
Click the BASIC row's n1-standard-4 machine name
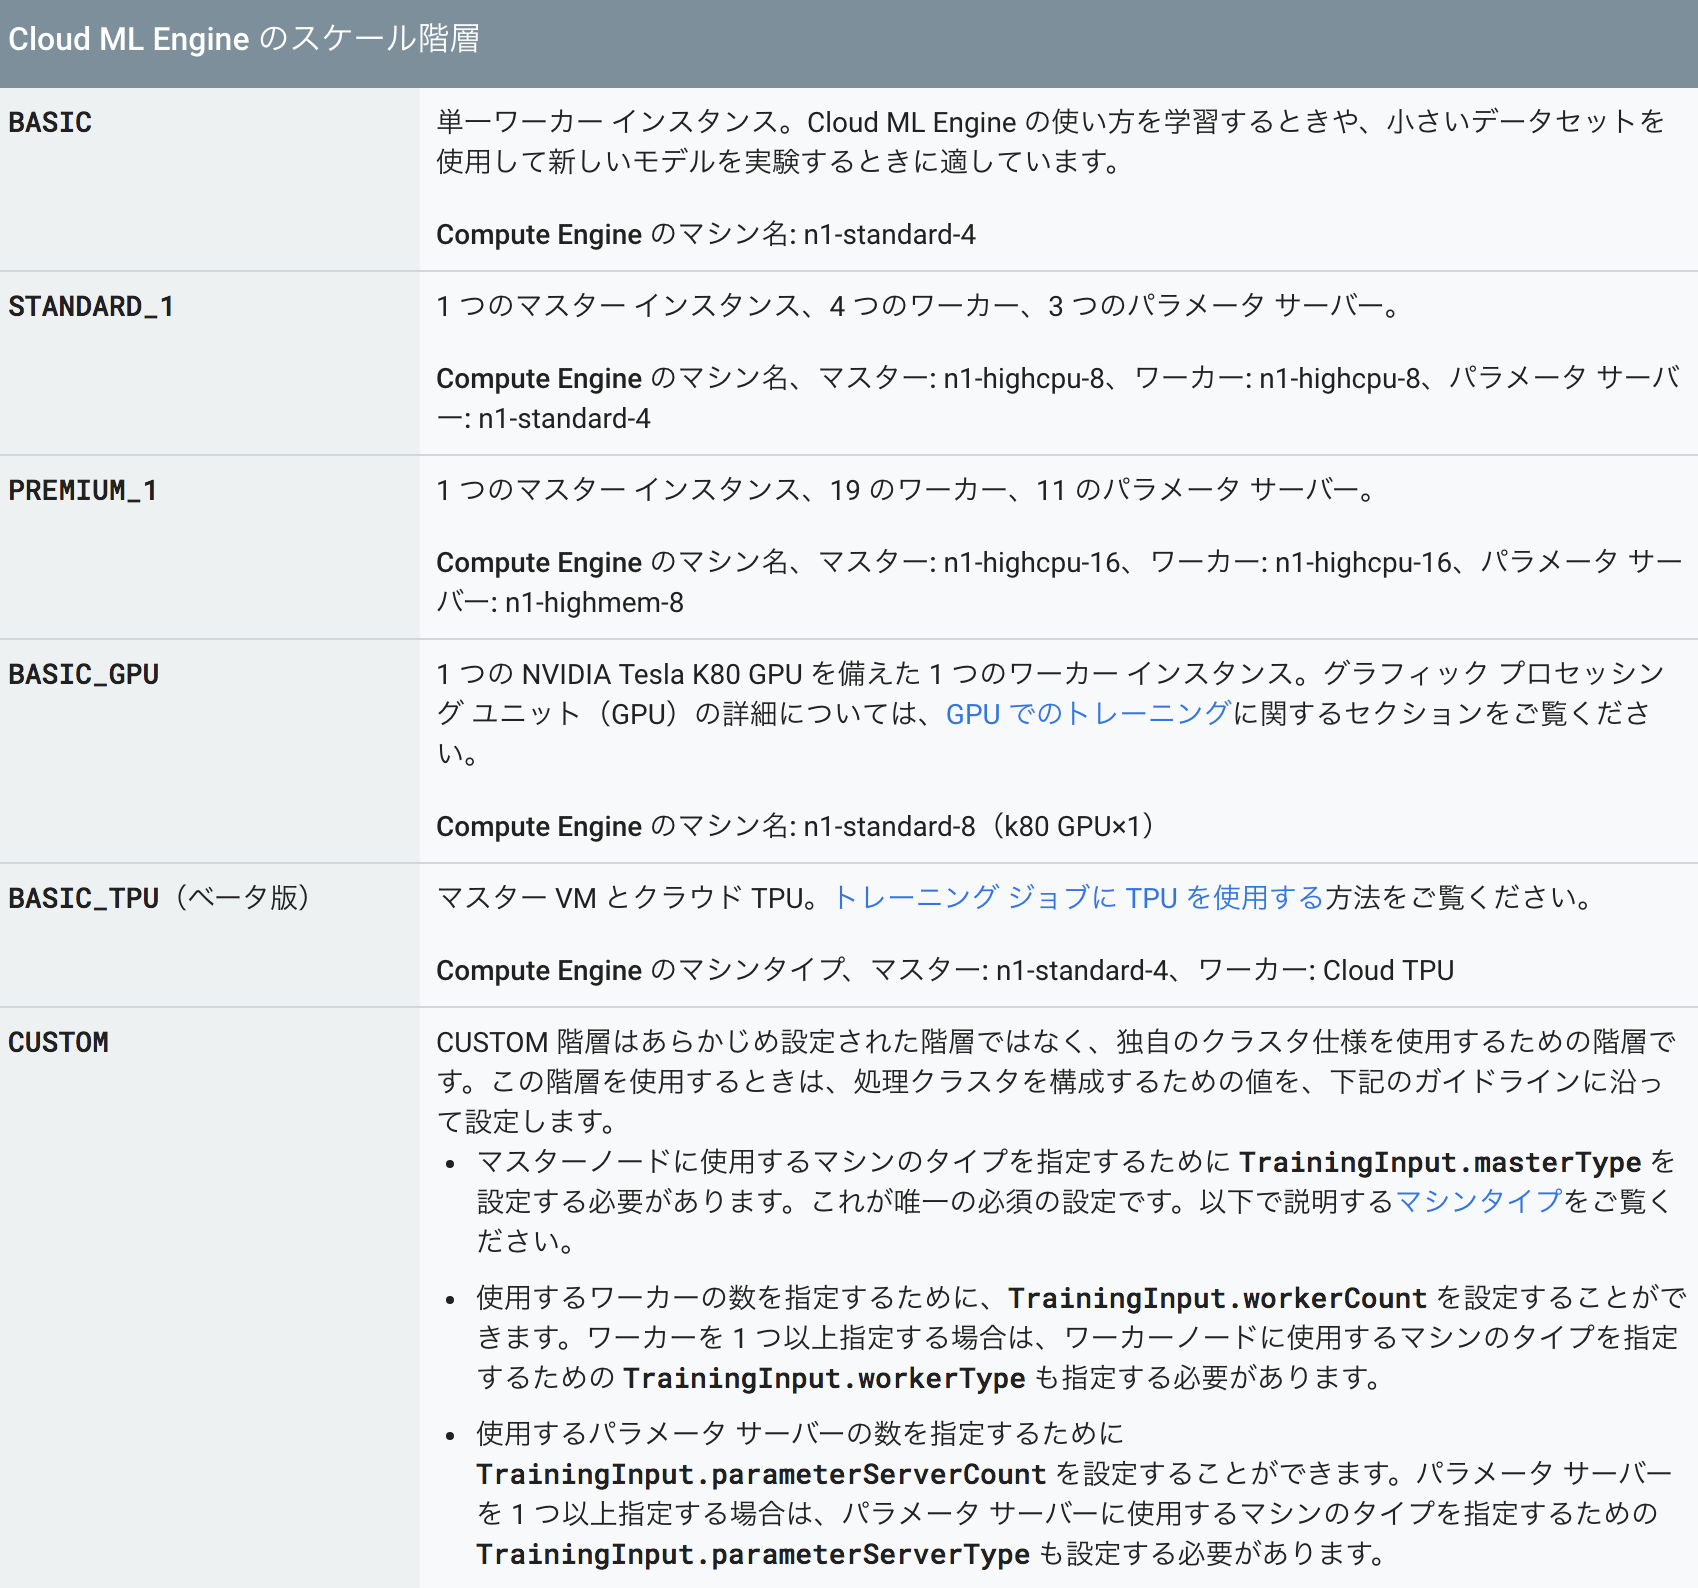[889, 235]
